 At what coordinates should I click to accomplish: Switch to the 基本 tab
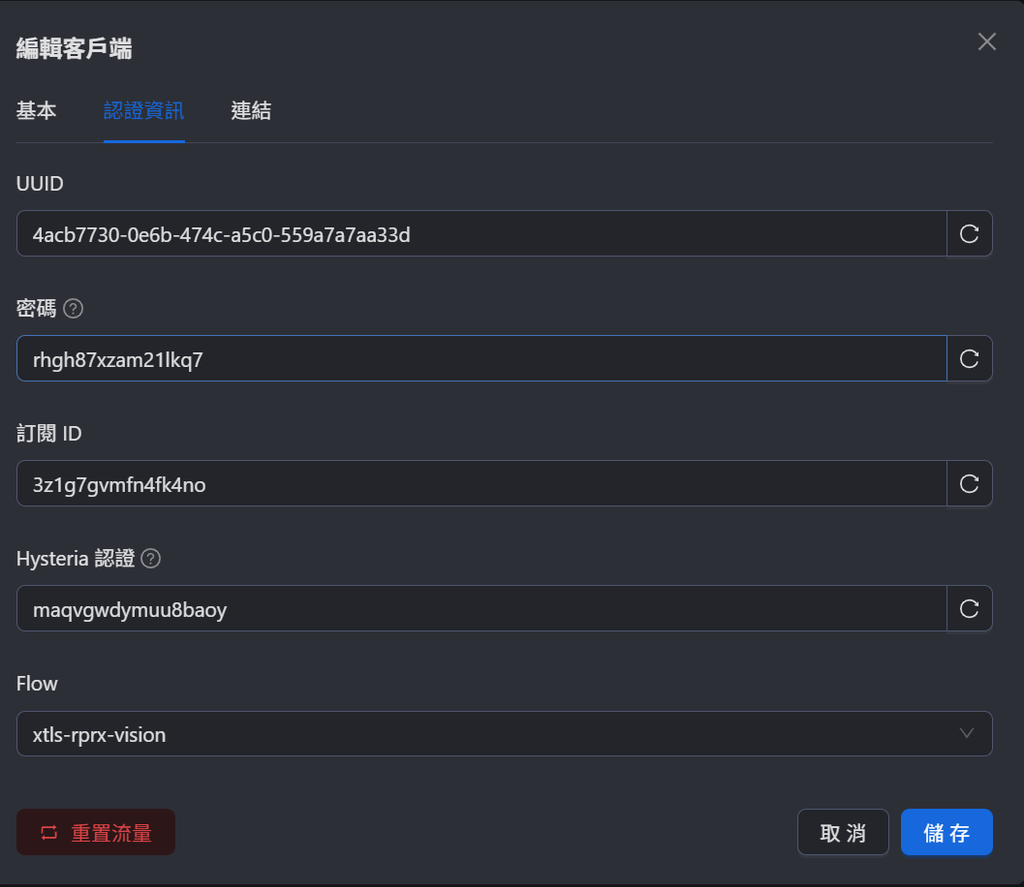(x=37, y=110)
